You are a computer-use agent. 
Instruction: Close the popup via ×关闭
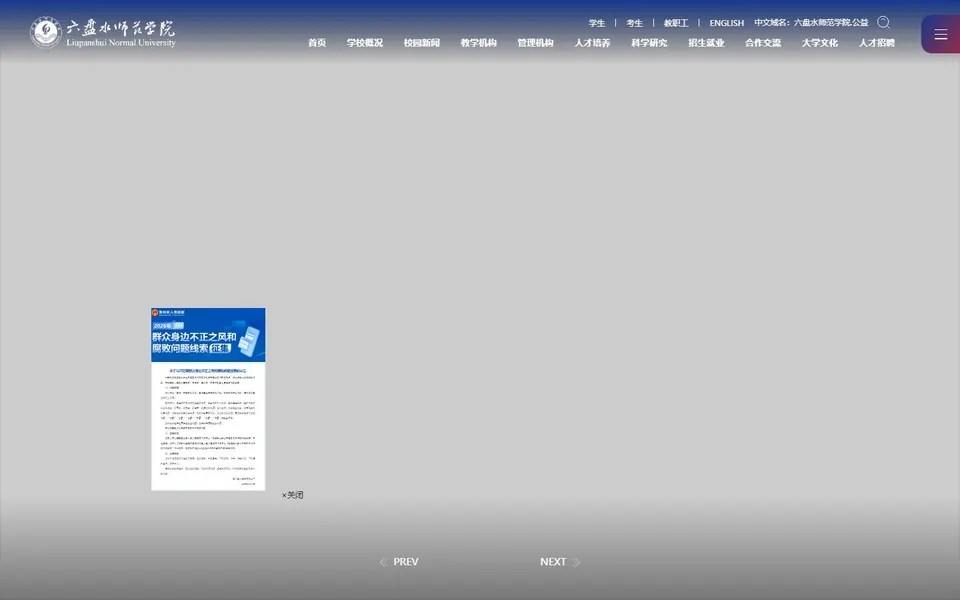click(x=292, y=495)
